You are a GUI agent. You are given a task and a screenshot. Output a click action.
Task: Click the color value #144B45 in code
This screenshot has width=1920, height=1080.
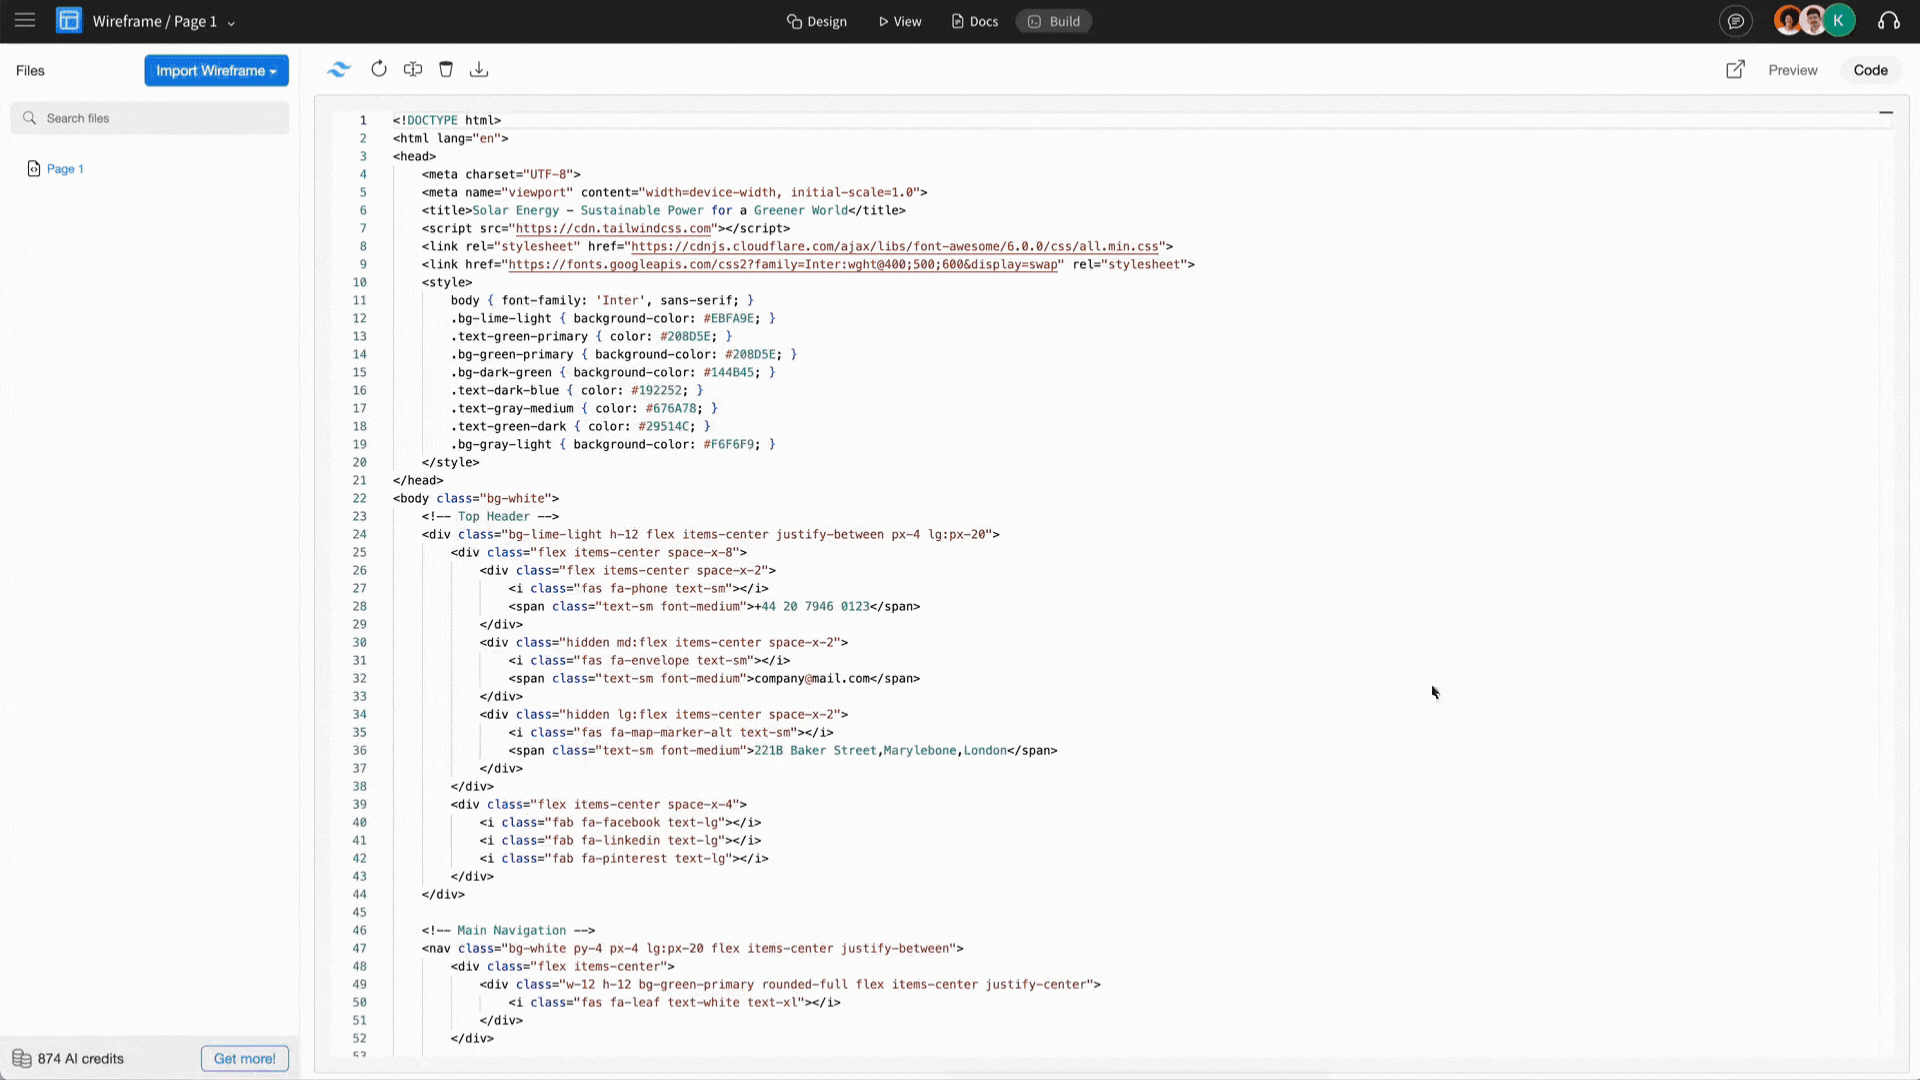click(x=728, y=372)
